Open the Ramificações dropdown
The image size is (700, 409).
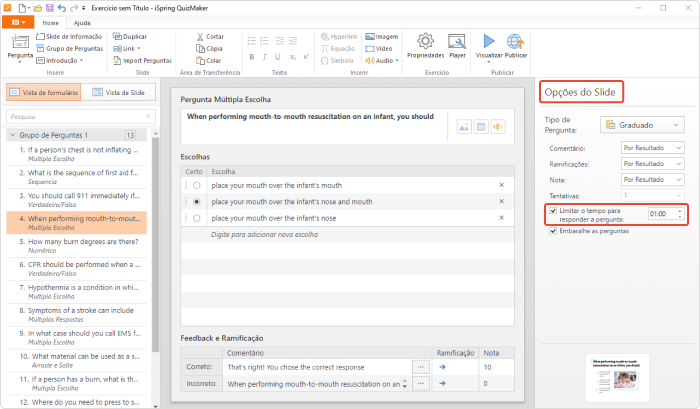pos(653,164)
